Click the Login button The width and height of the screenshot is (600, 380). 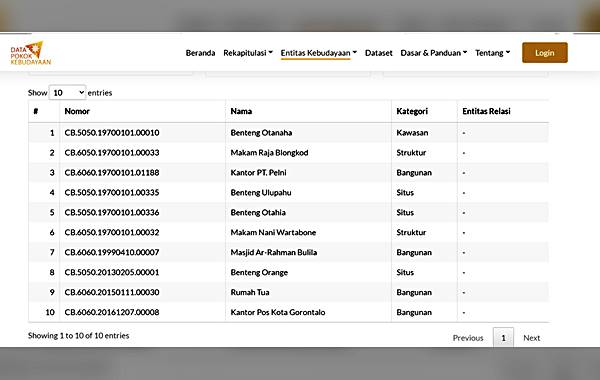(545, 53)
